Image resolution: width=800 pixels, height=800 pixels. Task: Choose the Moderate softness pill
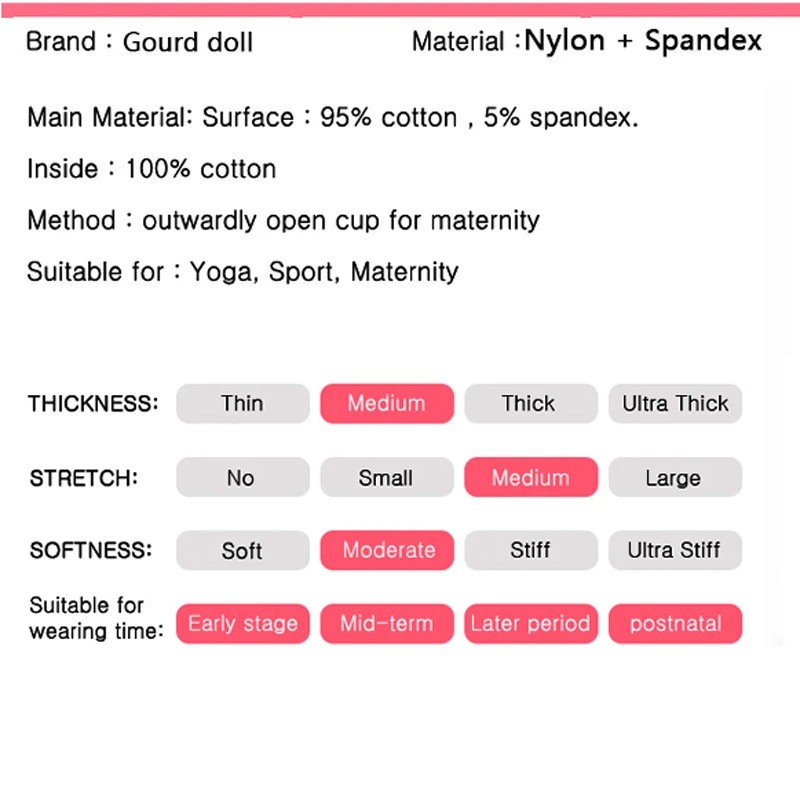tap(387, 551)
